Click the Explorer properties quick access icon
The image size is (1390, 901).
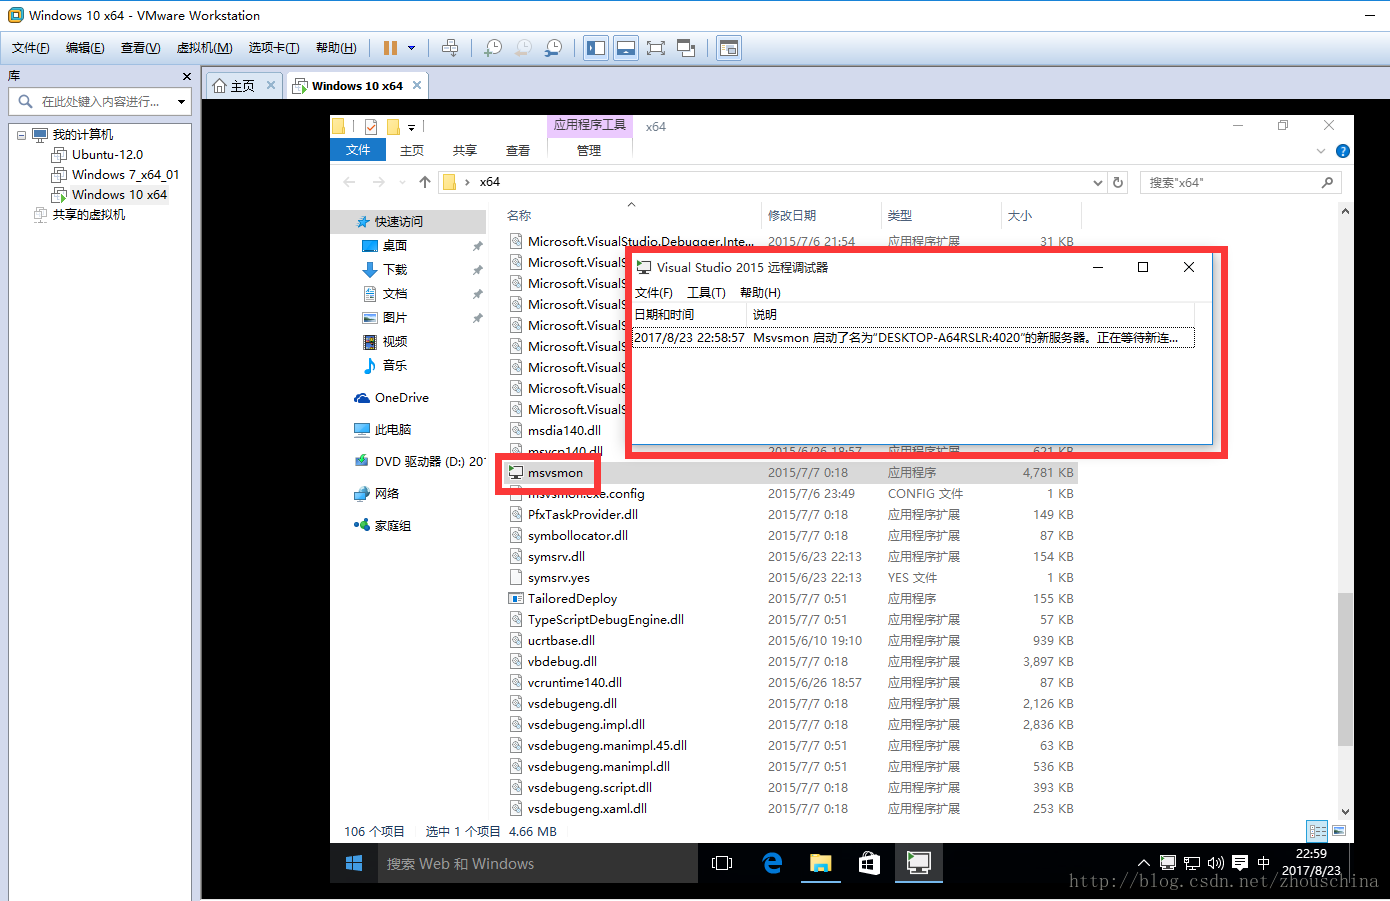pyautogui.click(x=371, y=127)
